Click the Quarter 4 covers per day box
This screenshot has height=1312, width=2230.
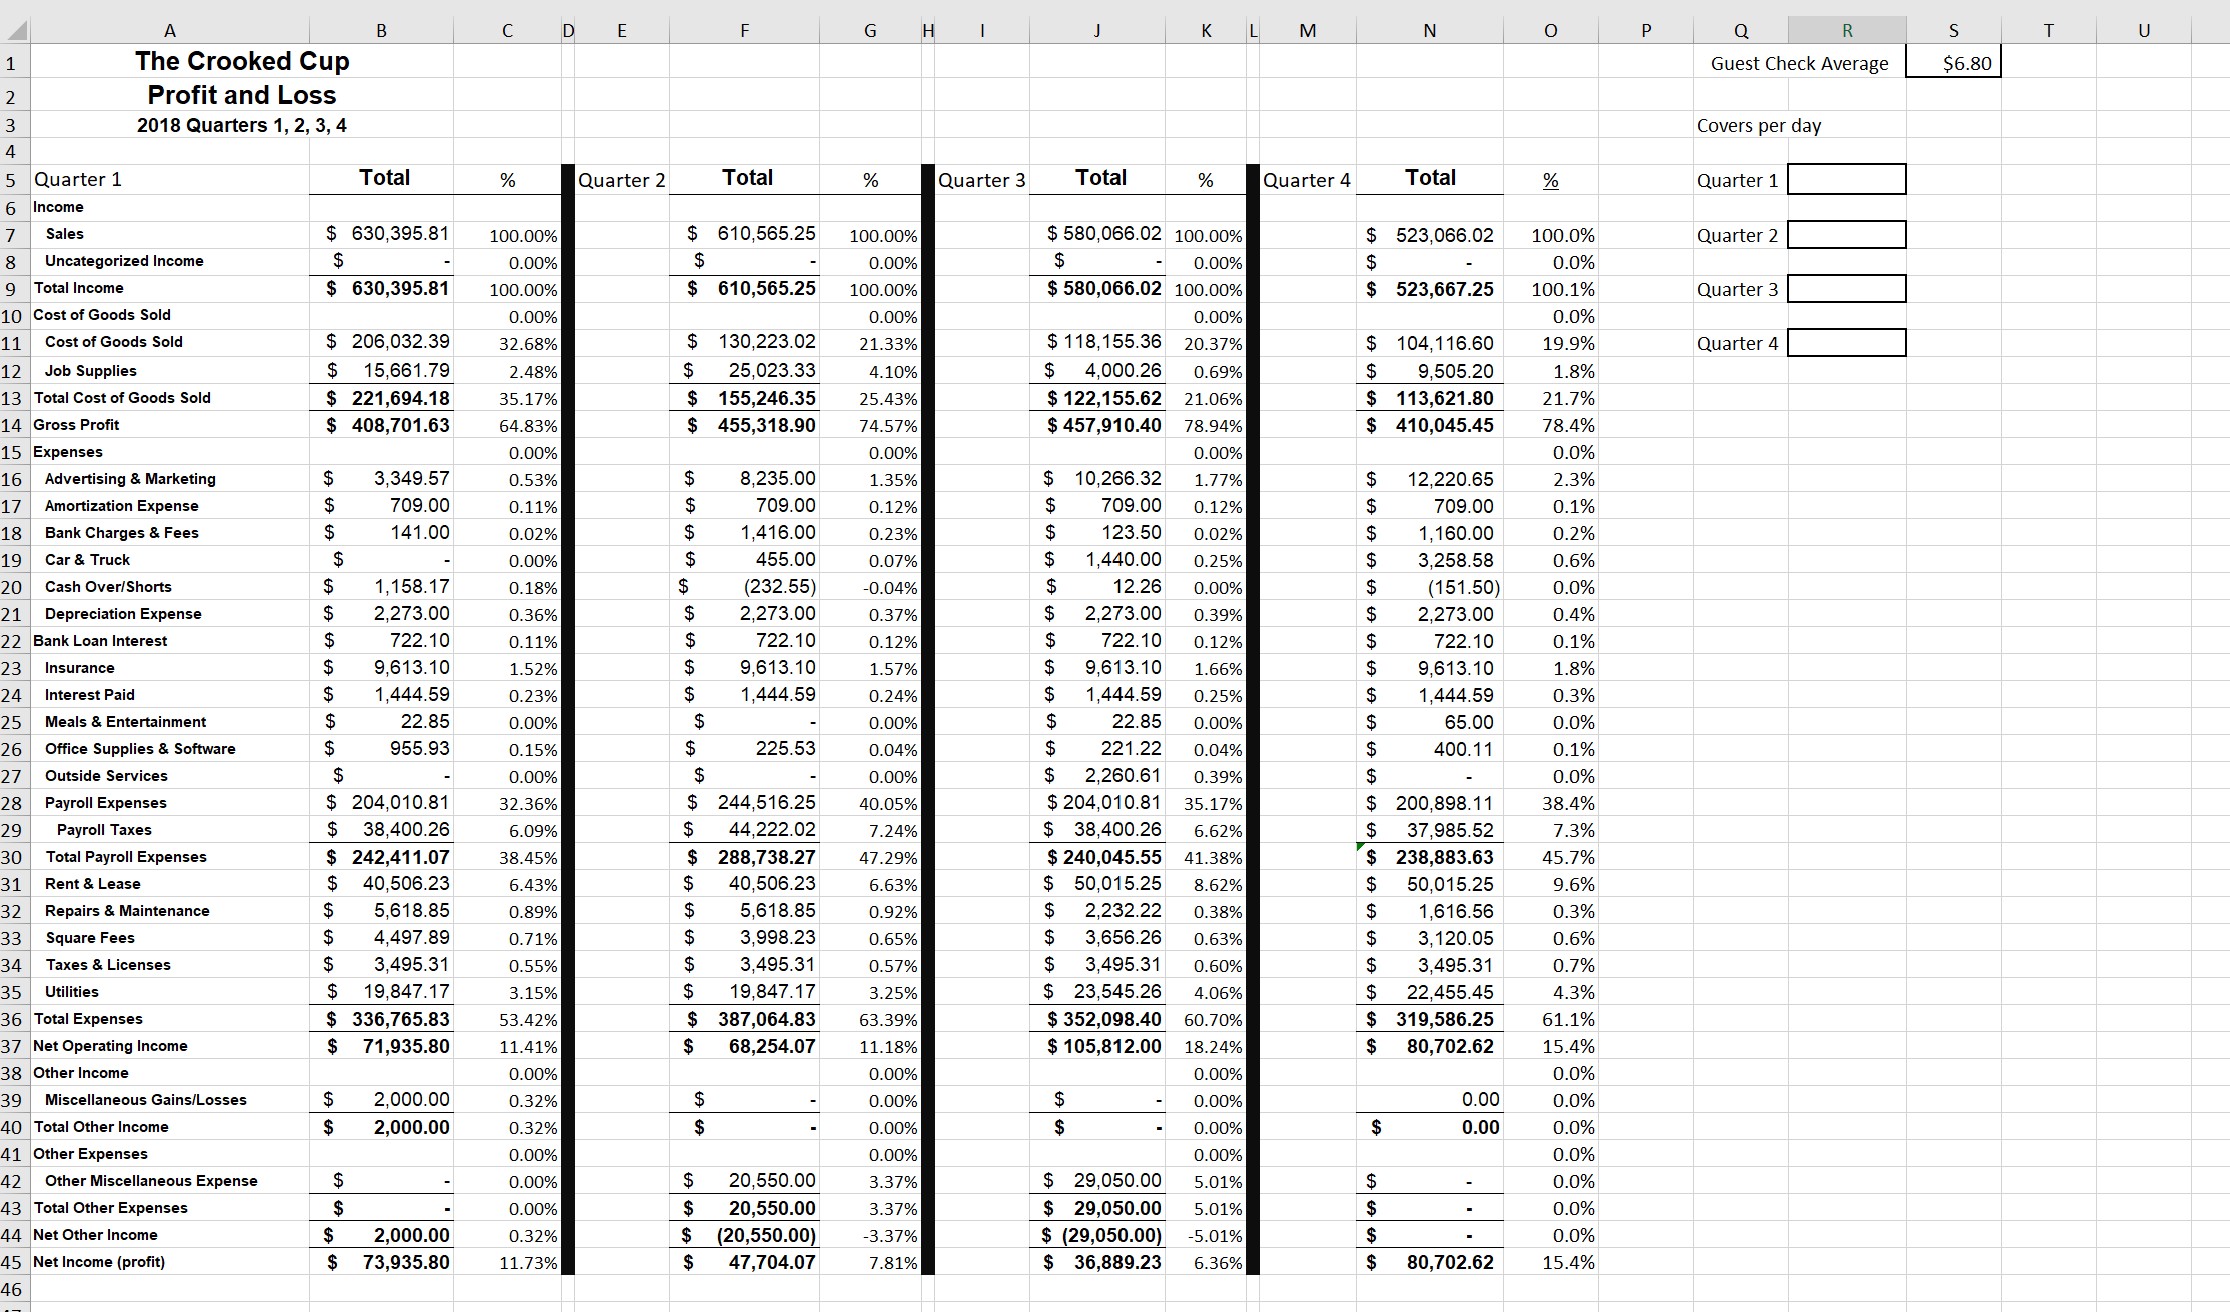(1846, 343)
